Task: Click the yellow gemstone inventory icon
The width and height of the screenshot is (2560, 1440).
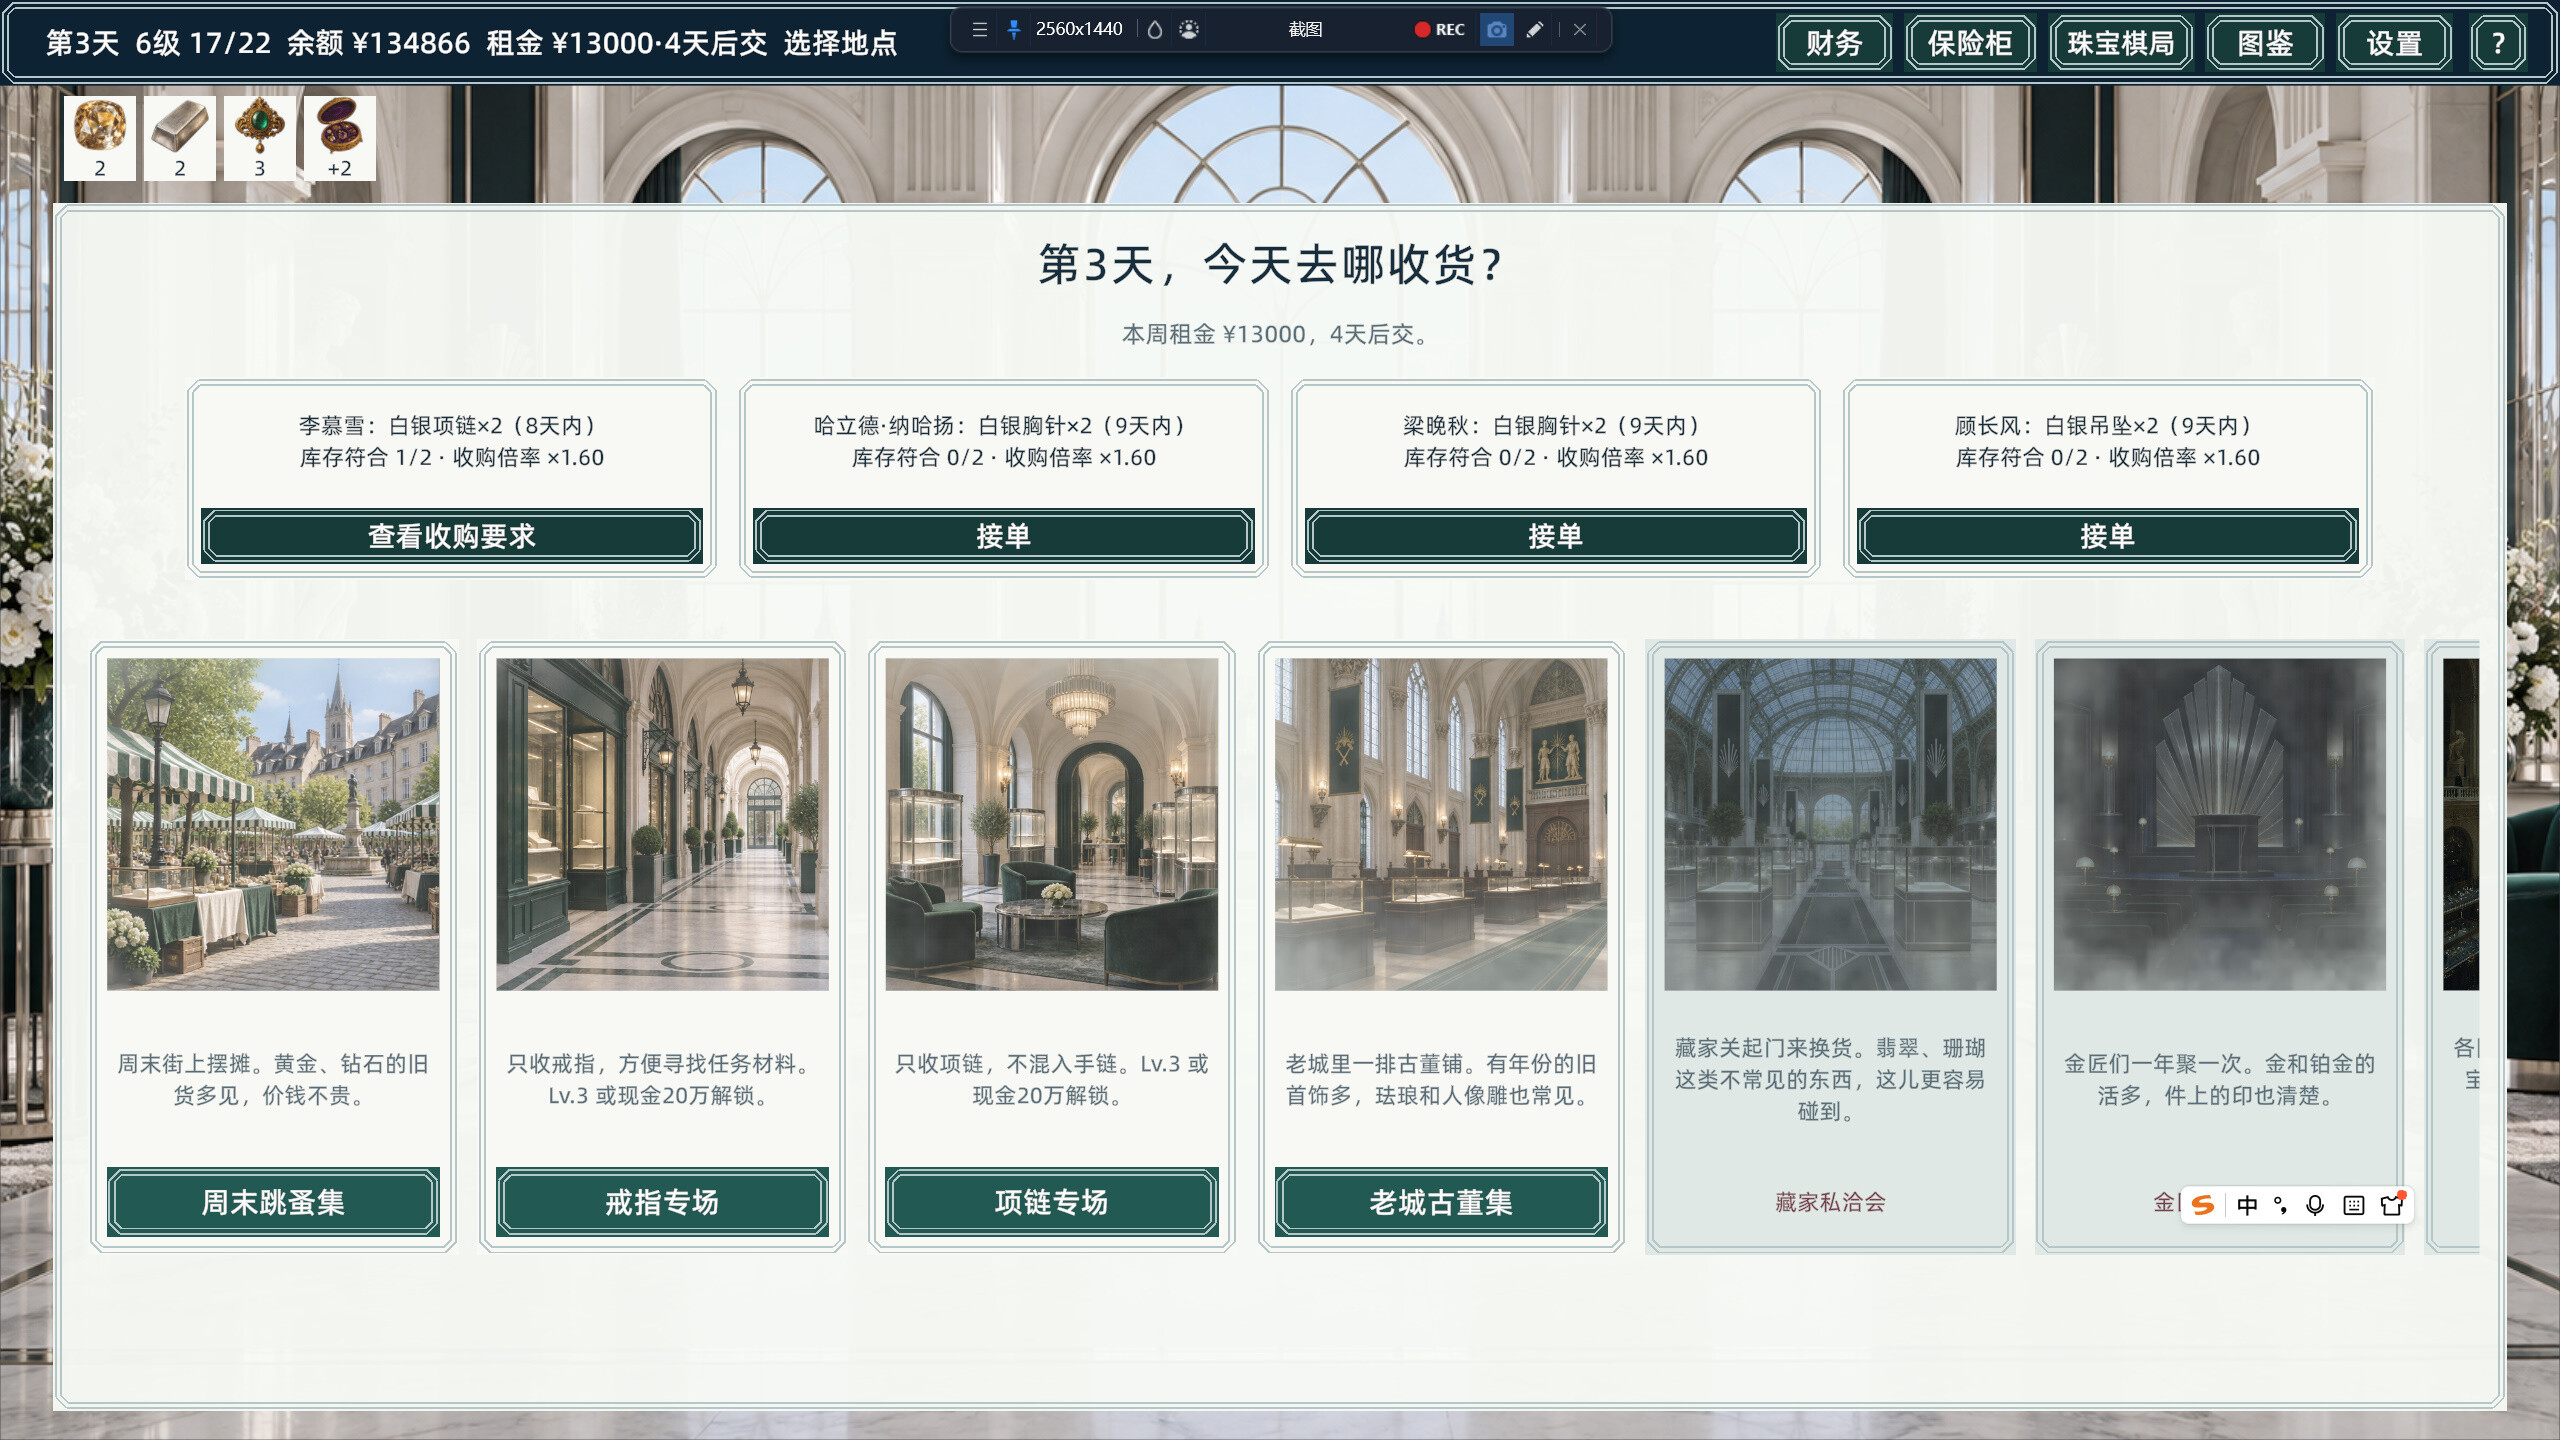Action: click(x=100, y=138)
